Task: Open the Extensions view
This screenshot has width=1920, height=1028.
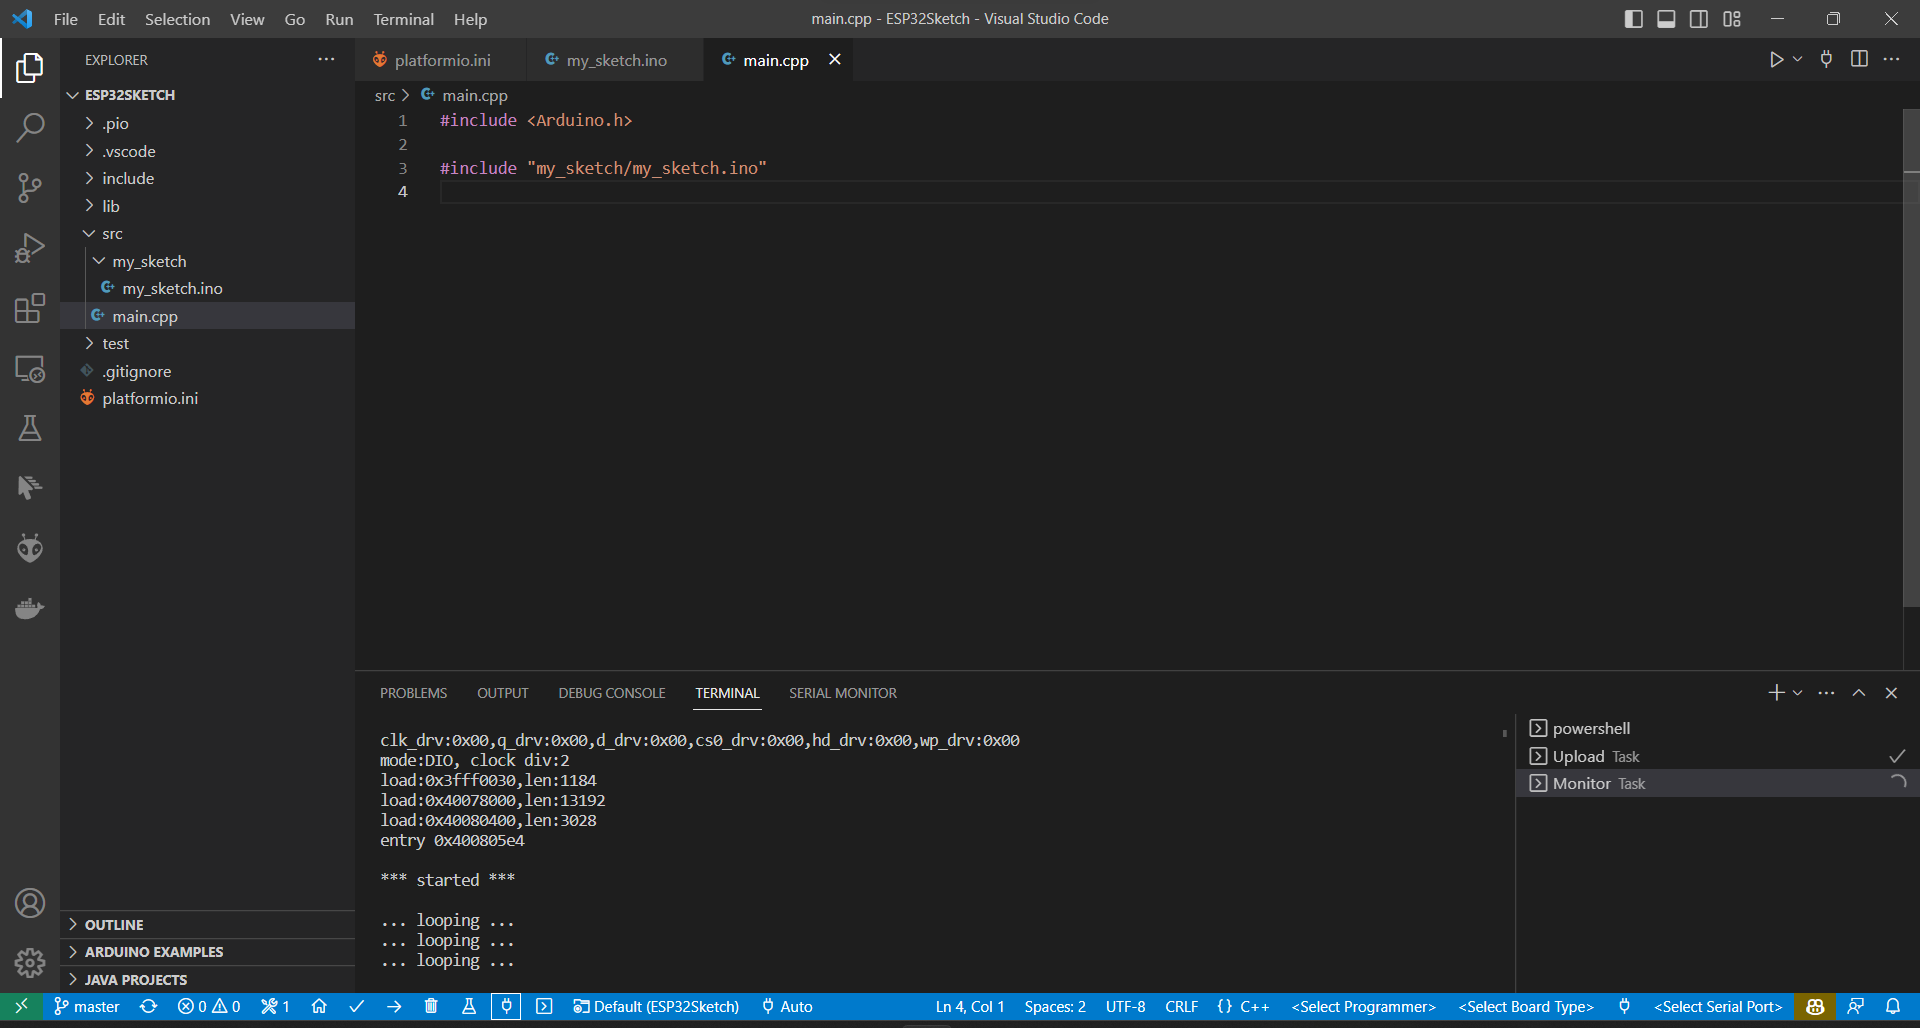Action: 30,308
